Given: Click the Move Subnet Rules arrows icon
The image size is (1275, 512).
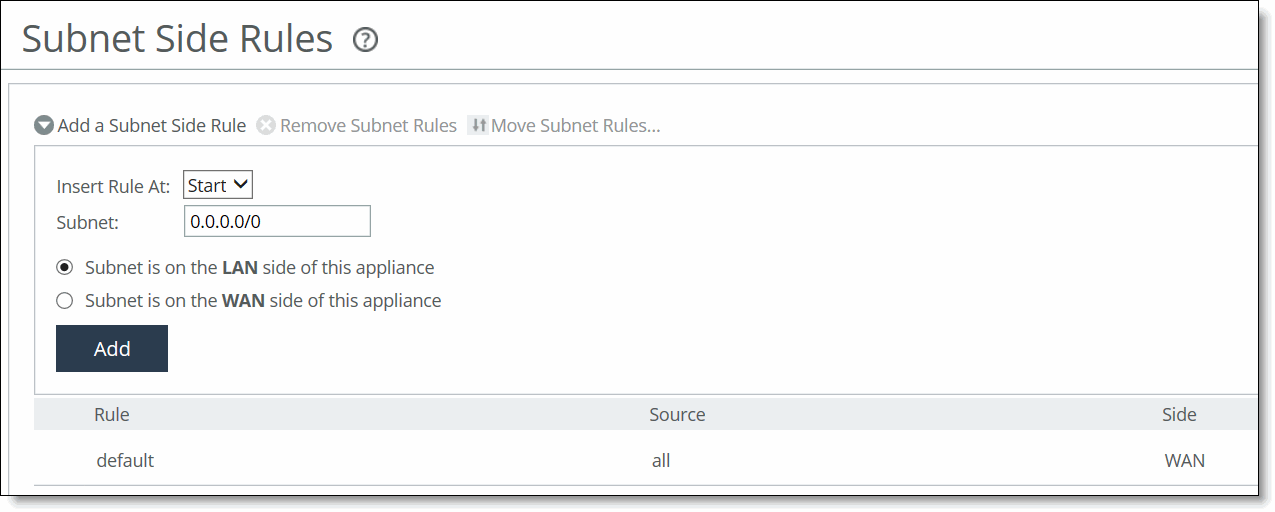Looking at the screenshot, I should click(x=478, y=126).
